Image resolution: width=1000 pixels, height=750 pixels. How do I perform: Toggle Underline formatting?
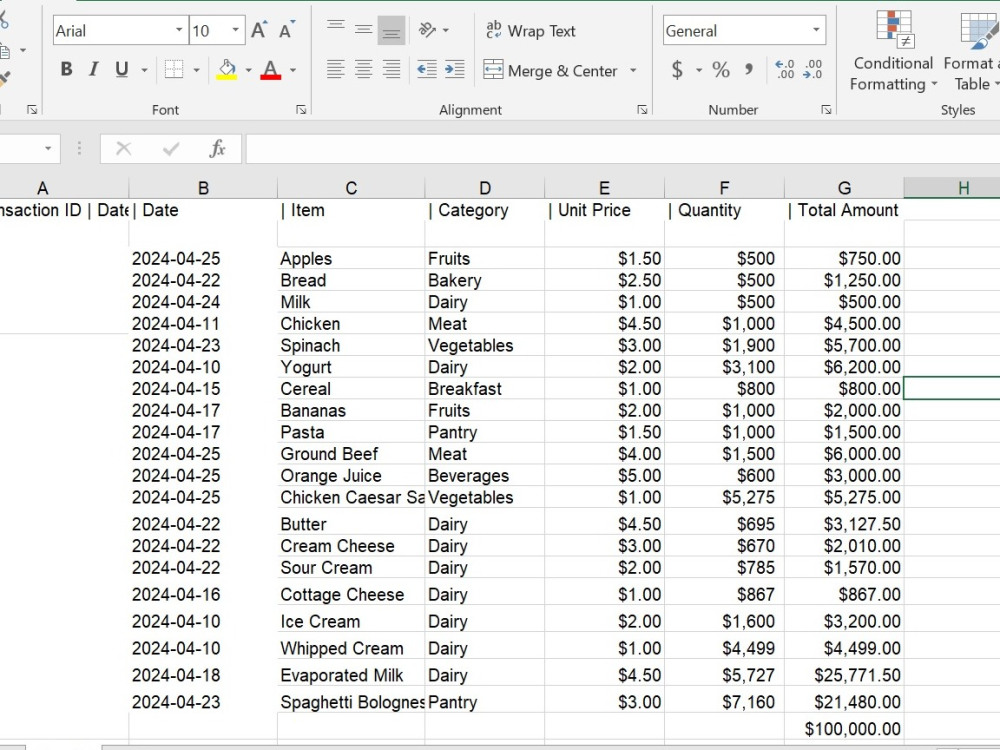click(x=122, y=69)
